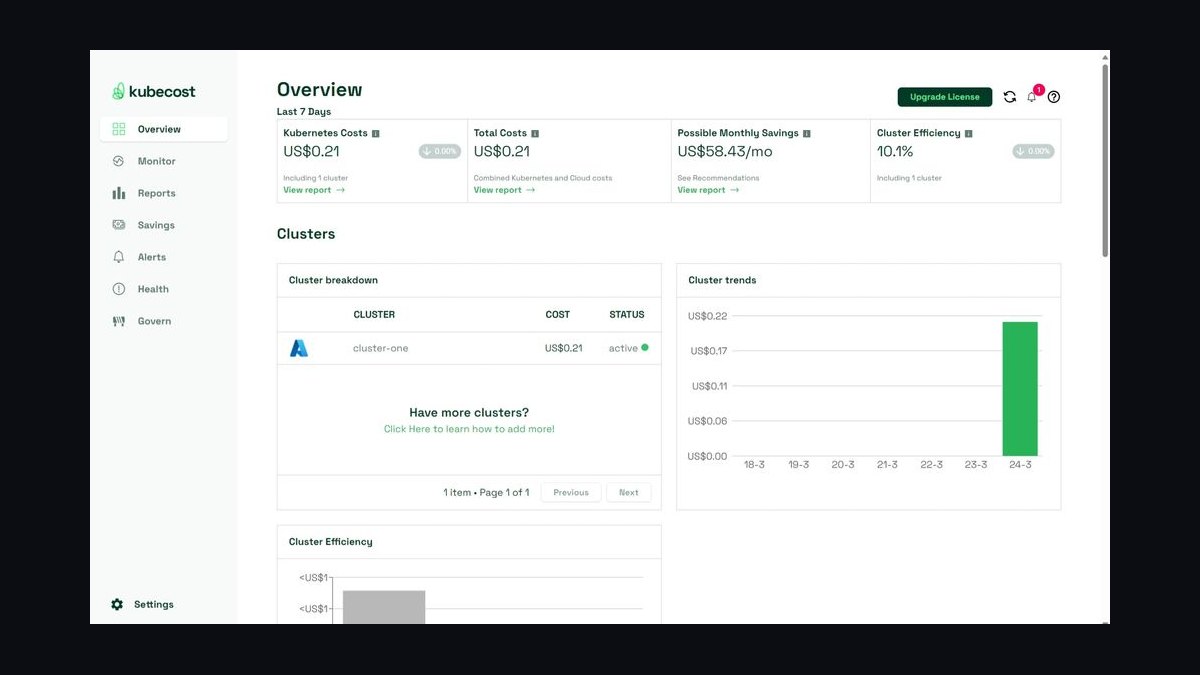This screenshot has height=675, width=1200.
Task: Open the Govern section
Action: [x=163, y=321]
